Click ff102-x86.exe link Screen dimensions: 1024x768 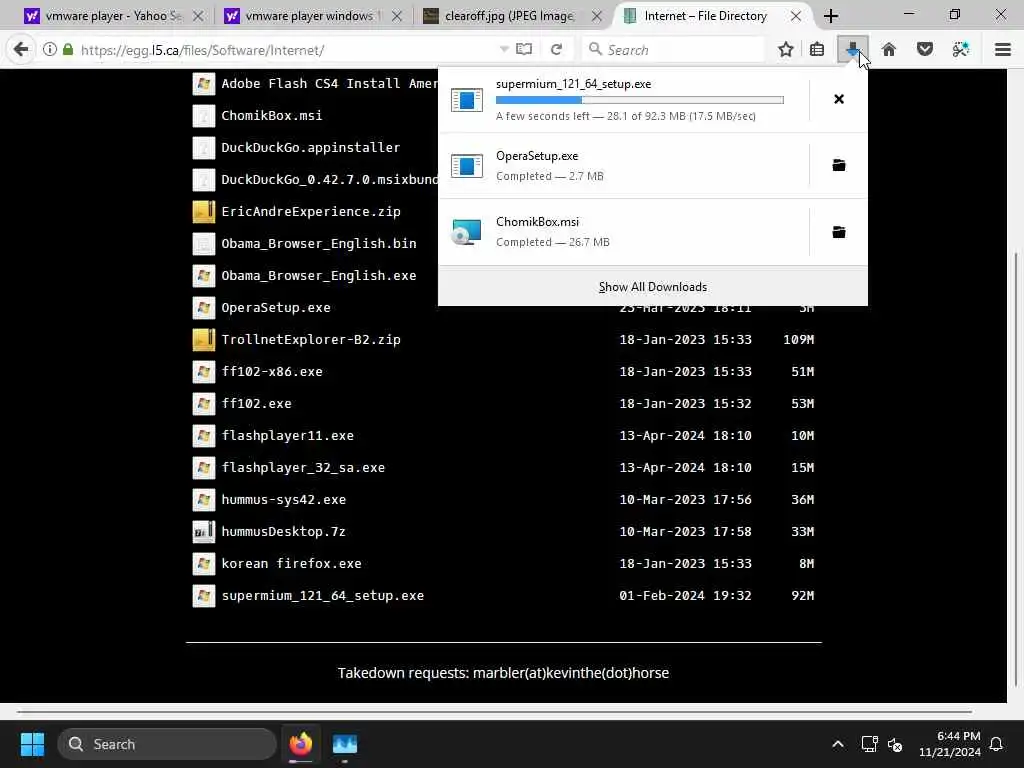[x=272, y=372]
